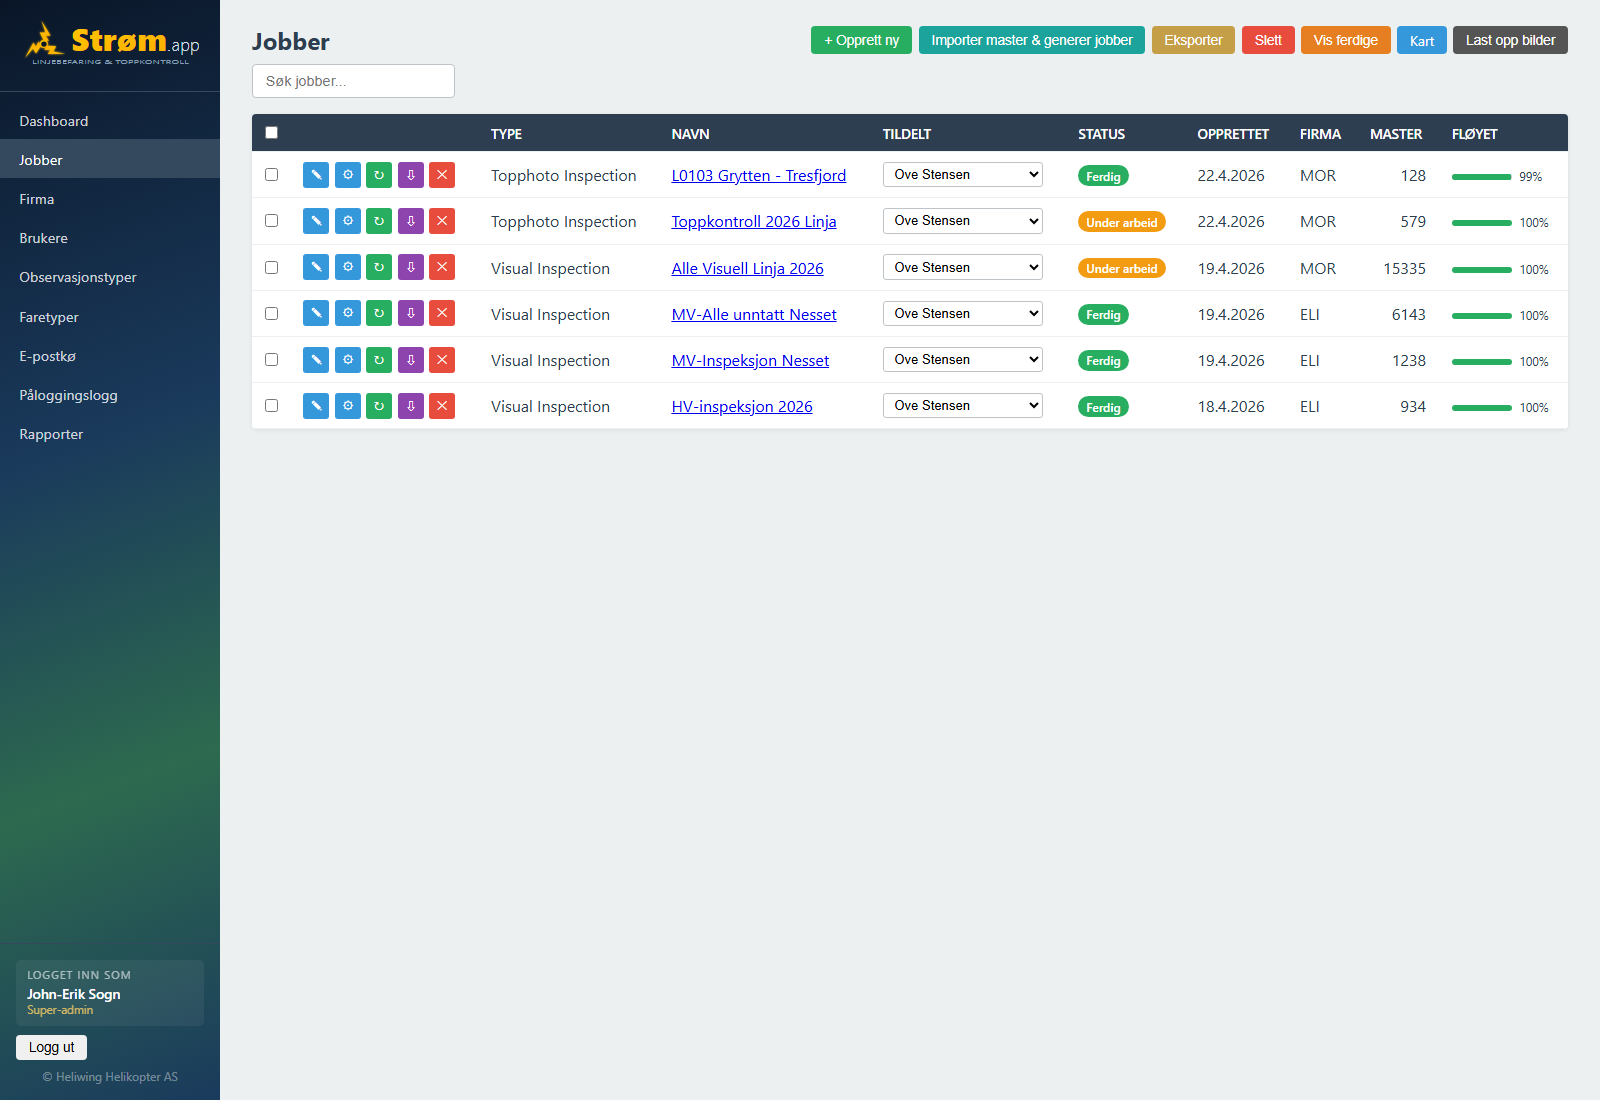Delete MV-Alle unntatt Nesset with red X
This screenshot has width=1600, height=1100.
442,313
